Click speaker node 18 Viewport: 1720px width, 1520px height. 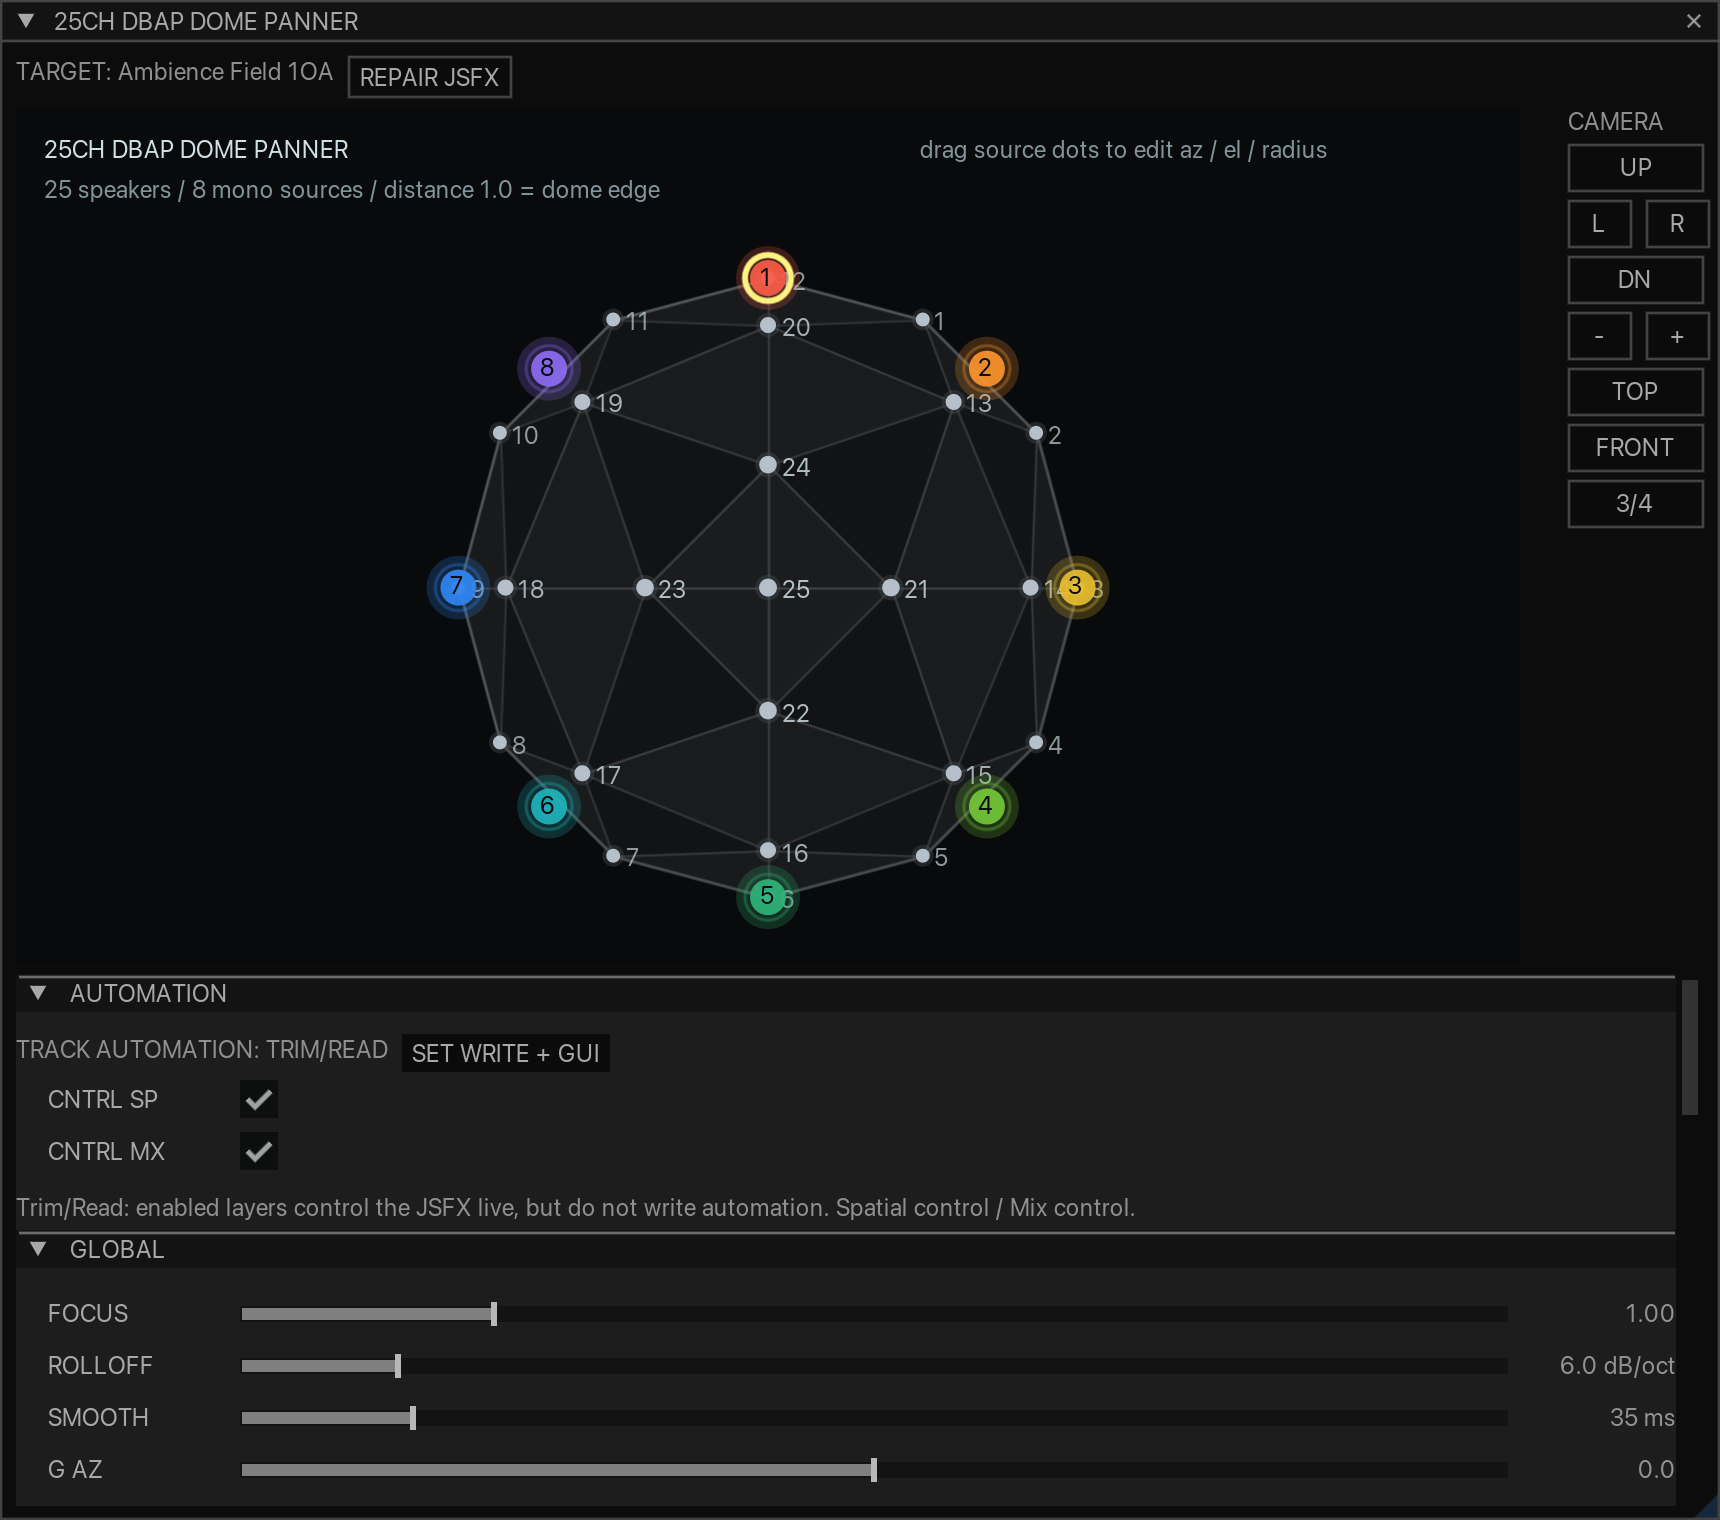[x=505, y=588]
